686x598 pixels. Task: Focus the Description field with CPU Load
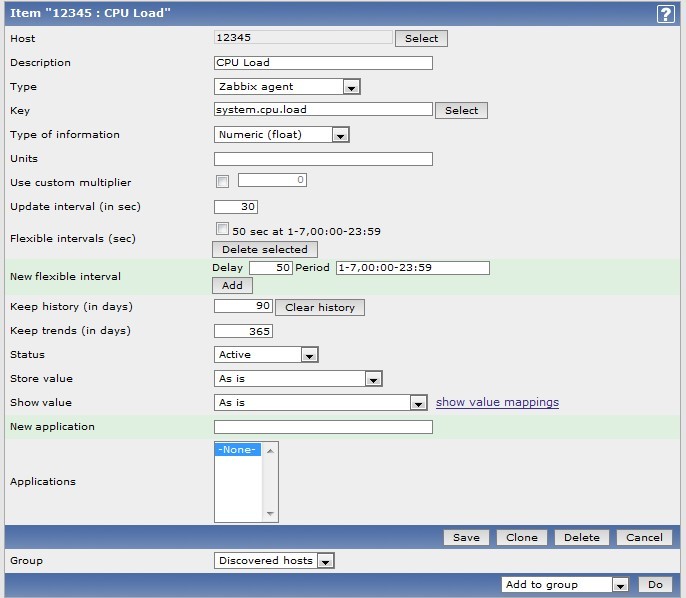[323, 63]
